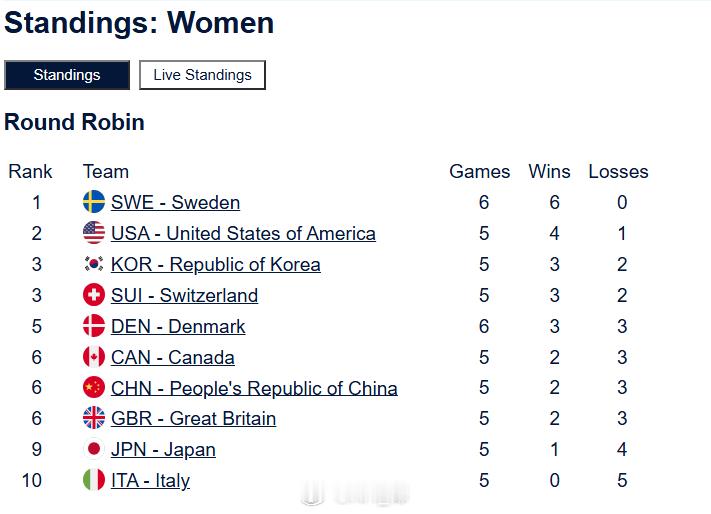Image resolution: width=711 pixels, height=514 pixels.
Task: Click the Japan flag icon
Action: tap(94, 449)
